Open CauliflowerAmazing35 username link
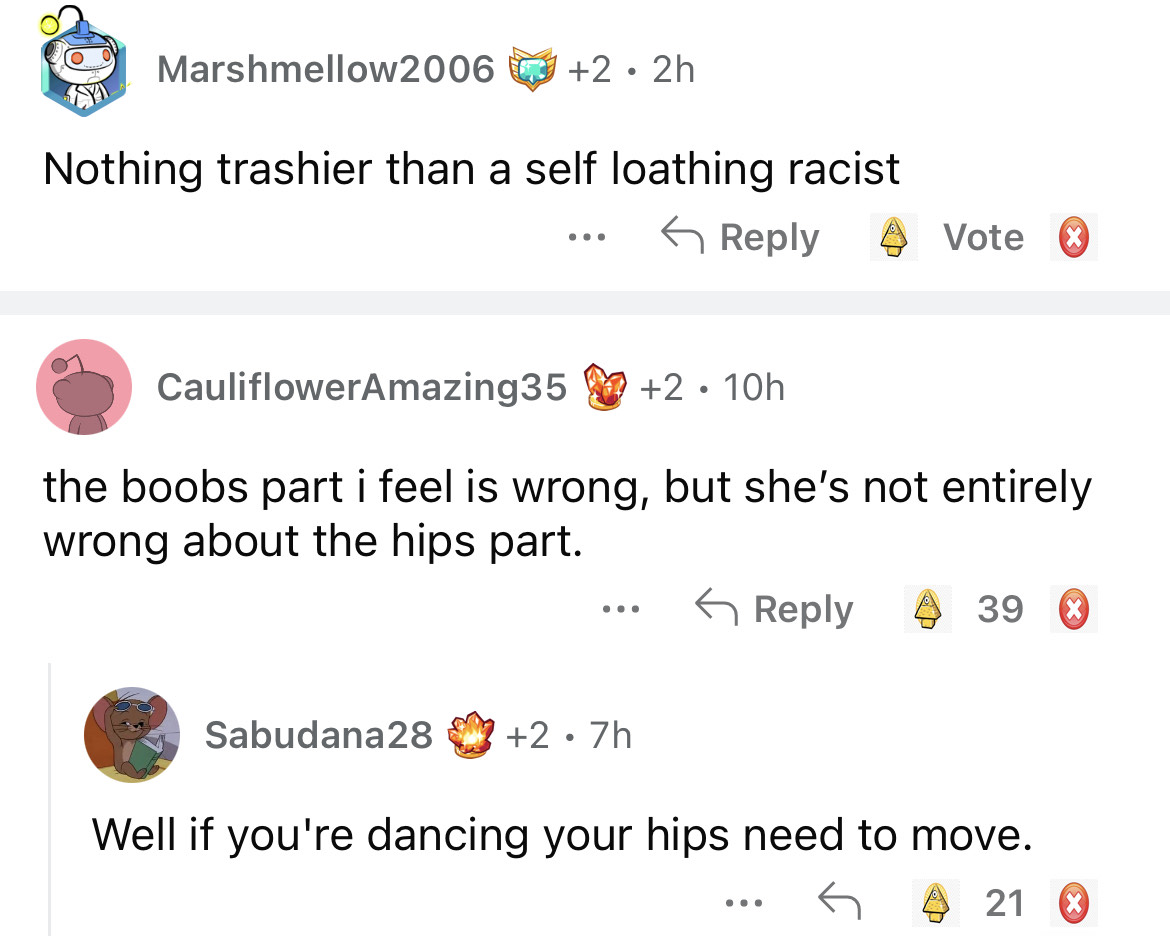1170x936 pixels. 361,387
